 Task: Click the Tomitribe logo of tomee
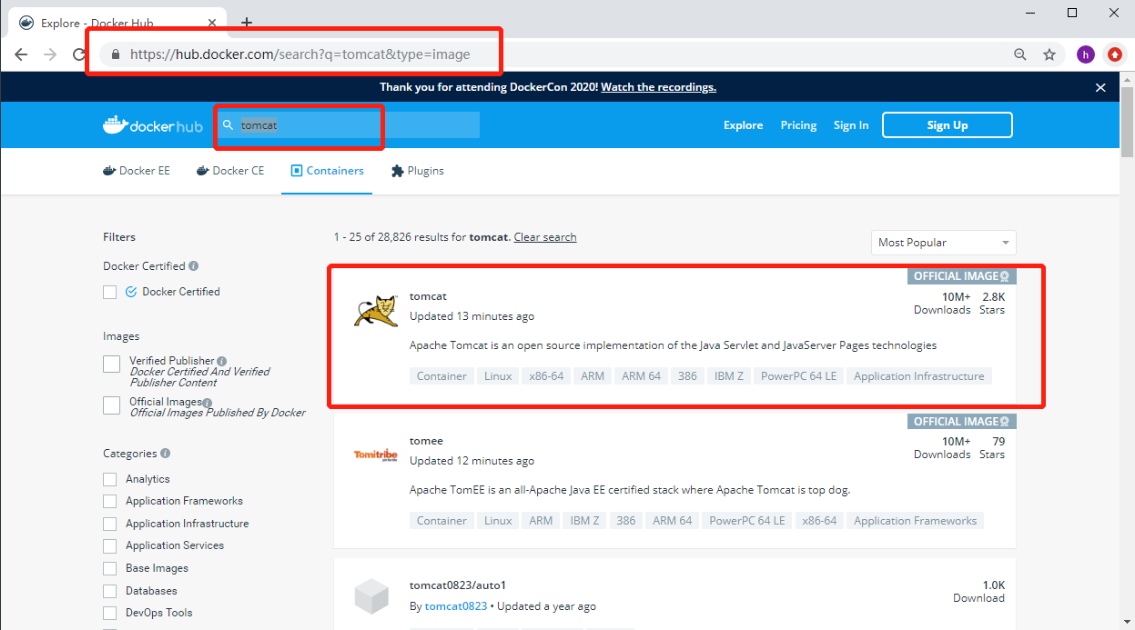coord(376,455)
